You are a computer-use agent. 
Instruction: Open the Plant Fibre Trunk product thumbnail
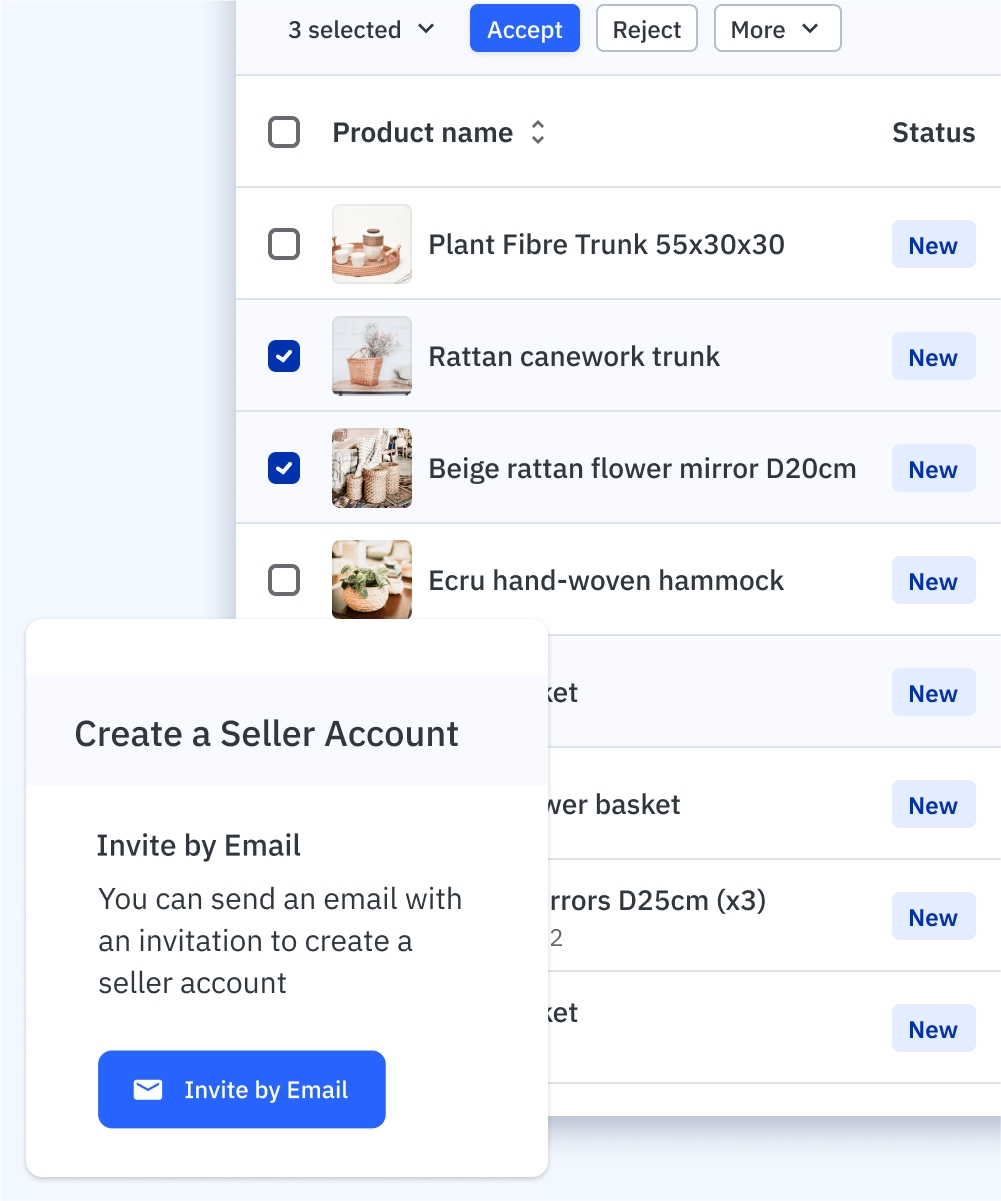pyautogui.click(x=372, y=244)
